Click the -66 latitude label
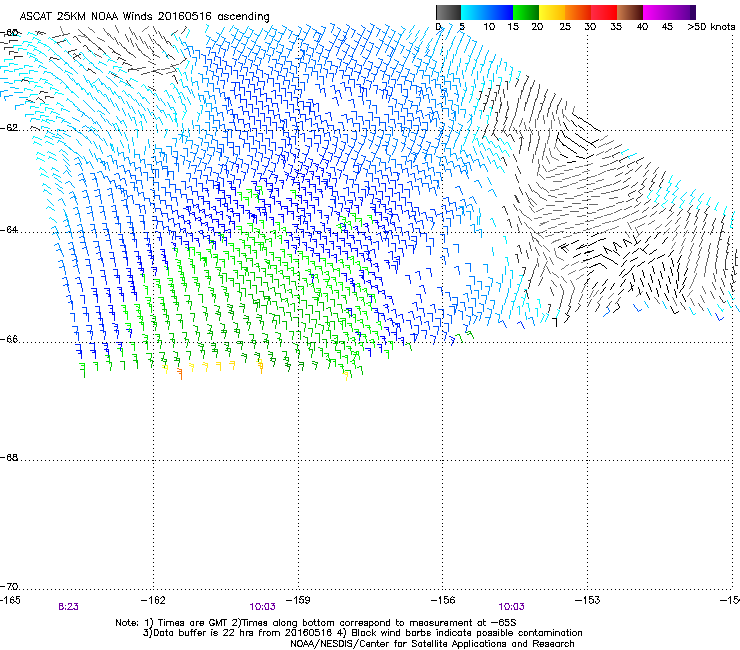Image resolution: width=740 pixels, height=650 pixels. 9,340
